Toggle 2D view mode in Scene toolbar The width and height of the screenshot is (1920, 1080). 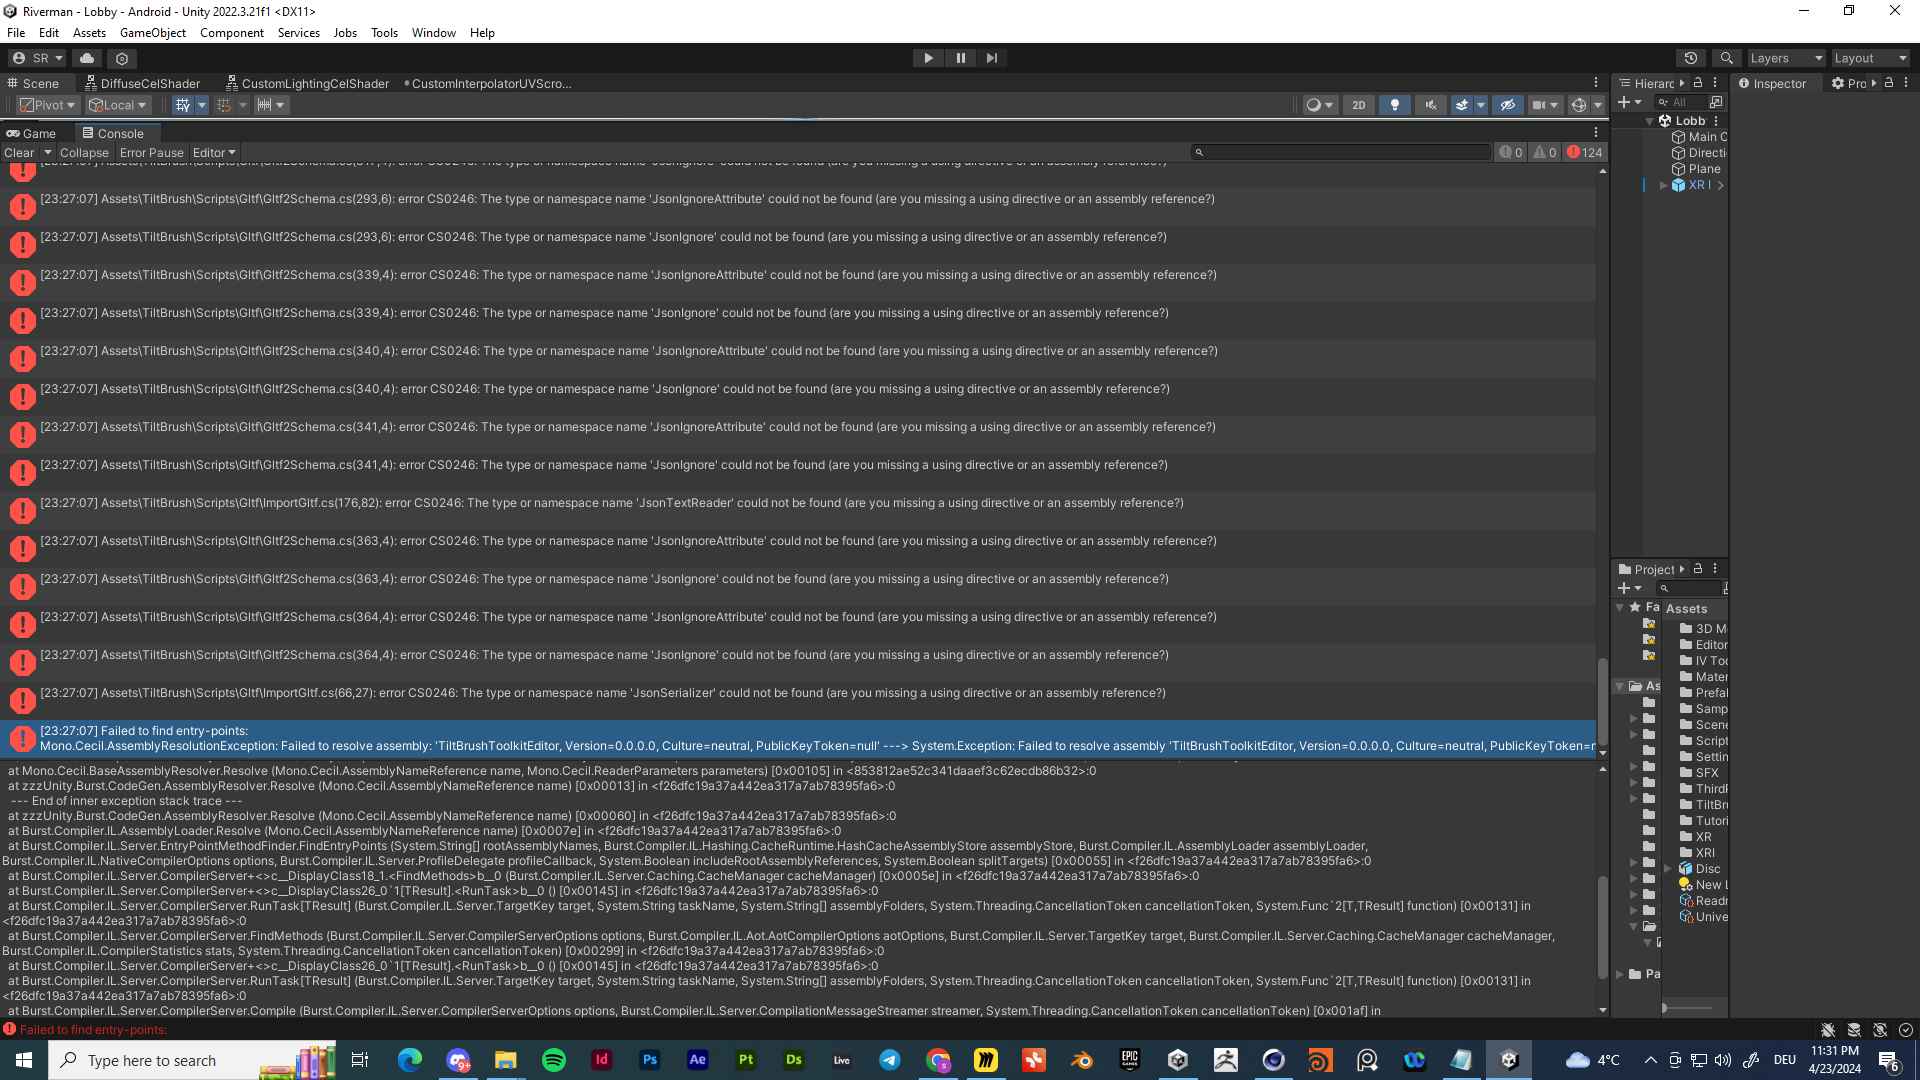click(x=1358, y=104)
